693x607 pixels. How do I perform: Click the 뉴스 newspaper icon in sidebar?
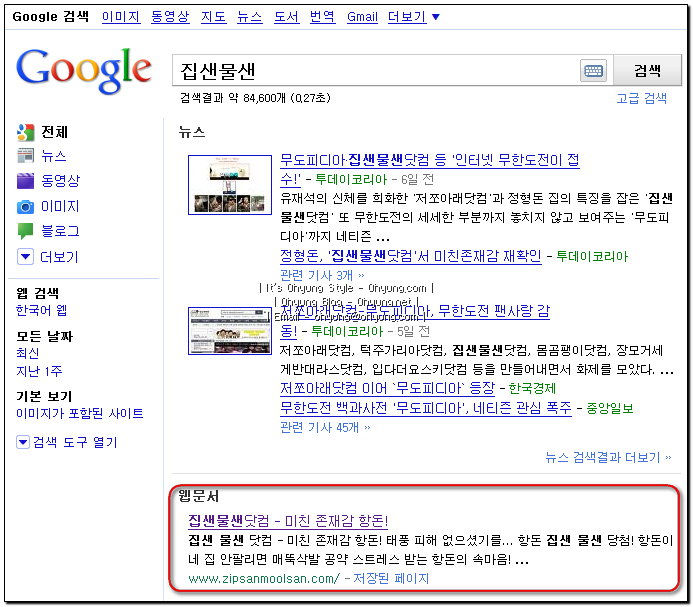[26, 156]
